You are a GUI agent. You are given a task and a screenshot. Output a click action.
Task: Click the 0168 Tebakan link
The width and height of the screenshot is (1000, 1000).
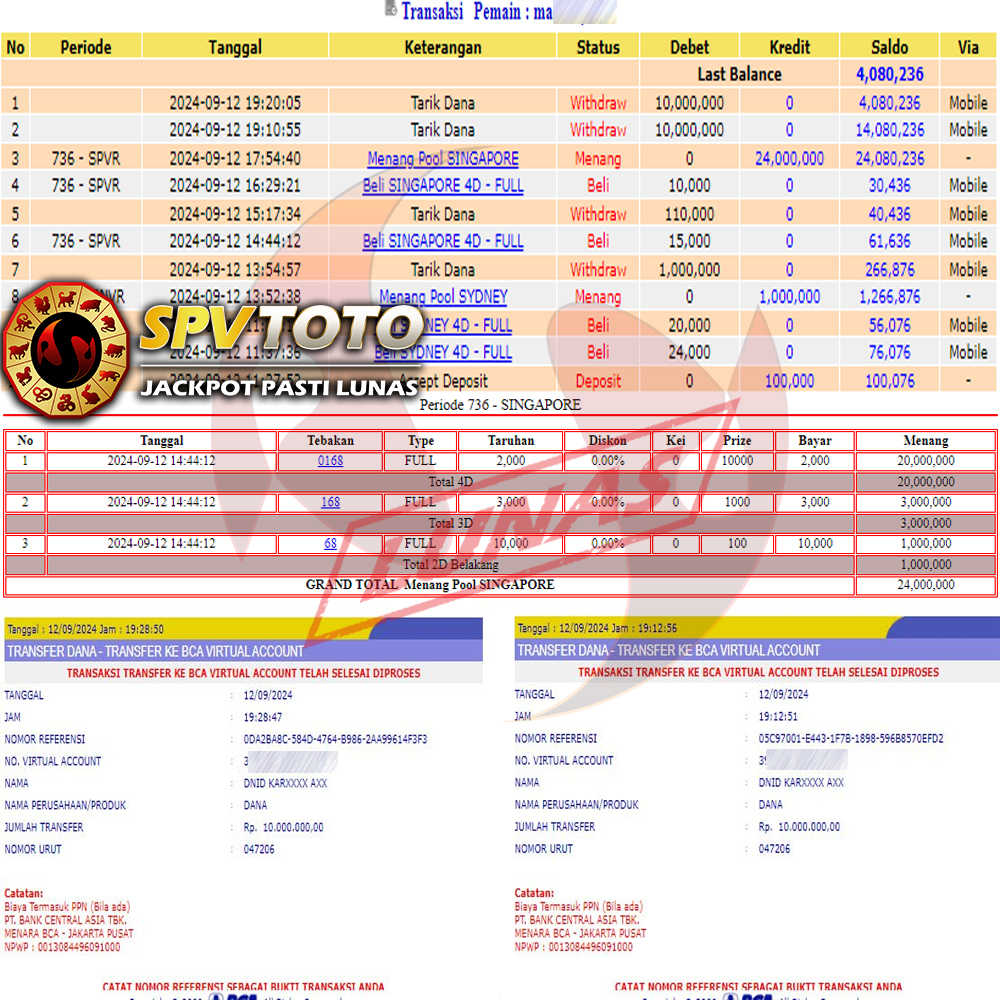(x=330, y=461)
